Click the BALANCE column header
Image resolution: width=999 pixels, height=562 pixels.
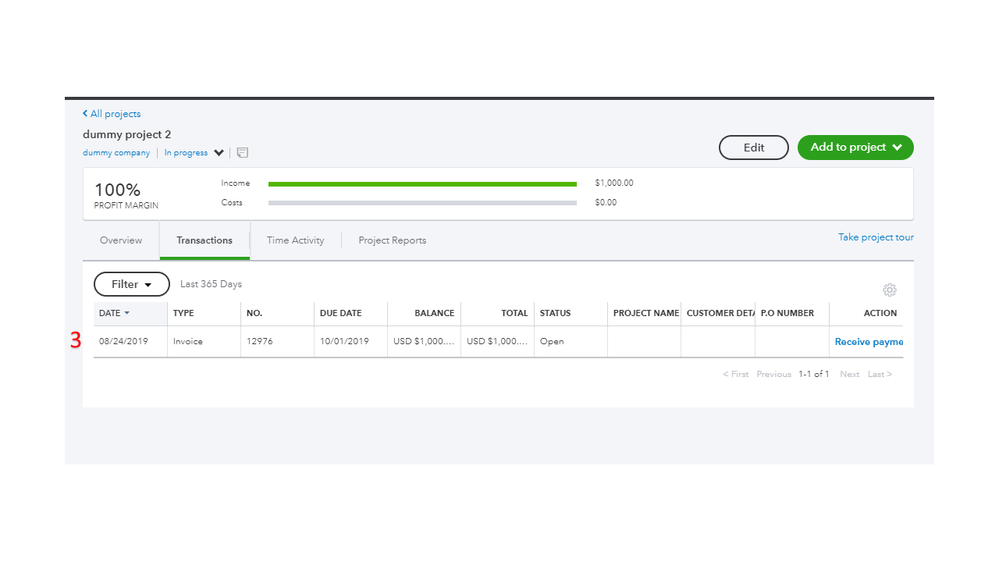[424, 313]
